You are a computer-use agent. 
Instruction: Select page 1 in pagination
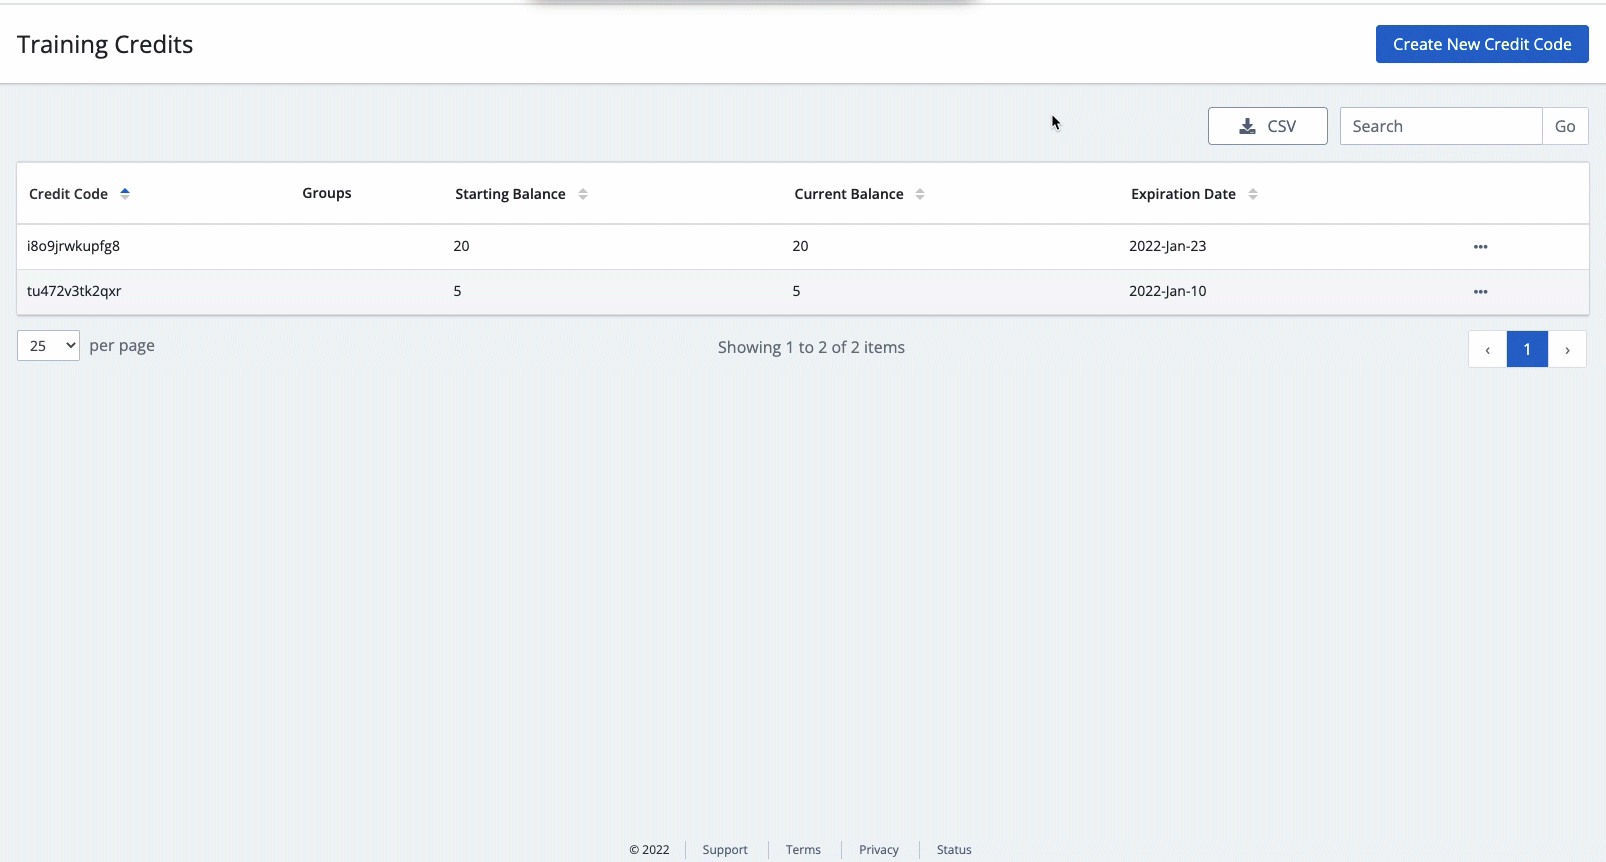click(x=1527, y=349)
